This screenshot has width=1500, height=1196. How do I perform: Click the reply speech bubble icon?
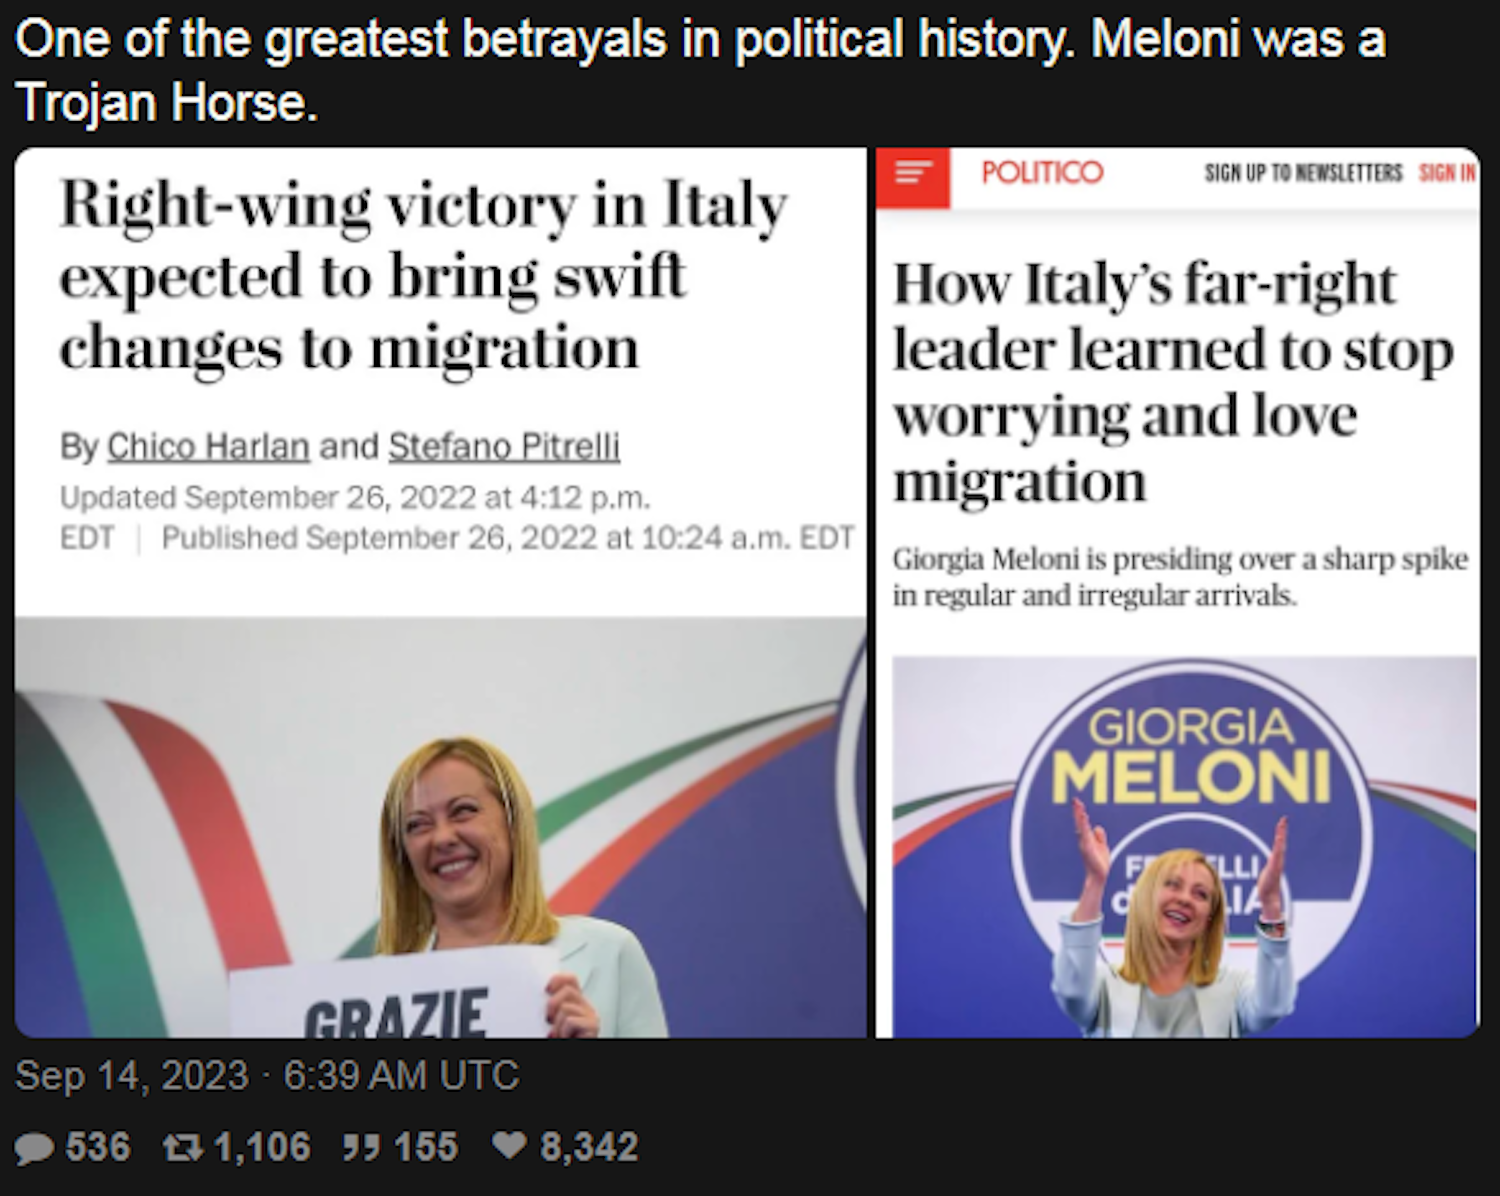pos(34,1147)
